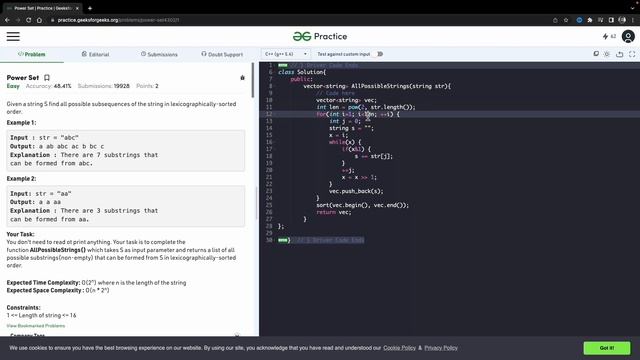Select the Power Set browser tab
Viewport: 640px width, 360px height.
(42, 8)
